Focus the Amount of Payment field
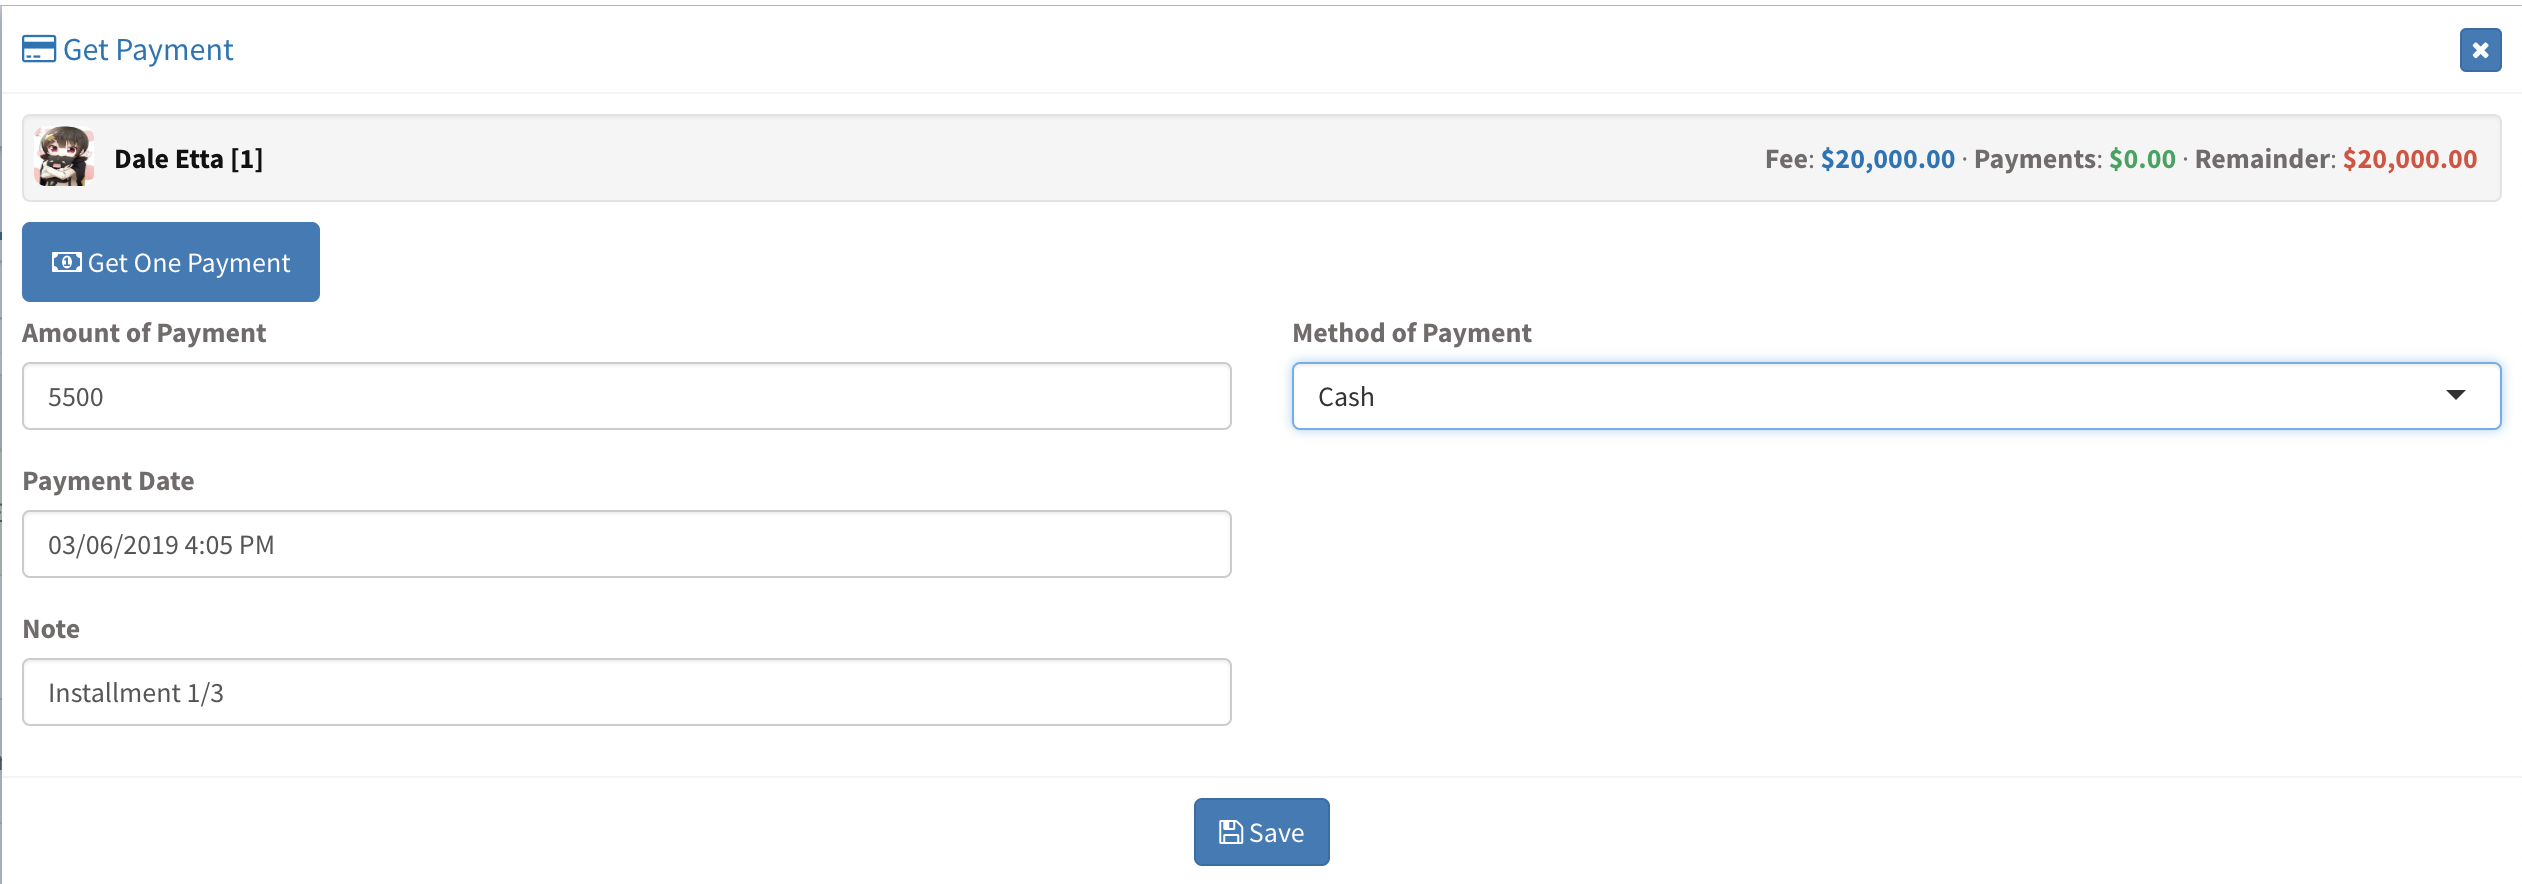 point(627,396)
